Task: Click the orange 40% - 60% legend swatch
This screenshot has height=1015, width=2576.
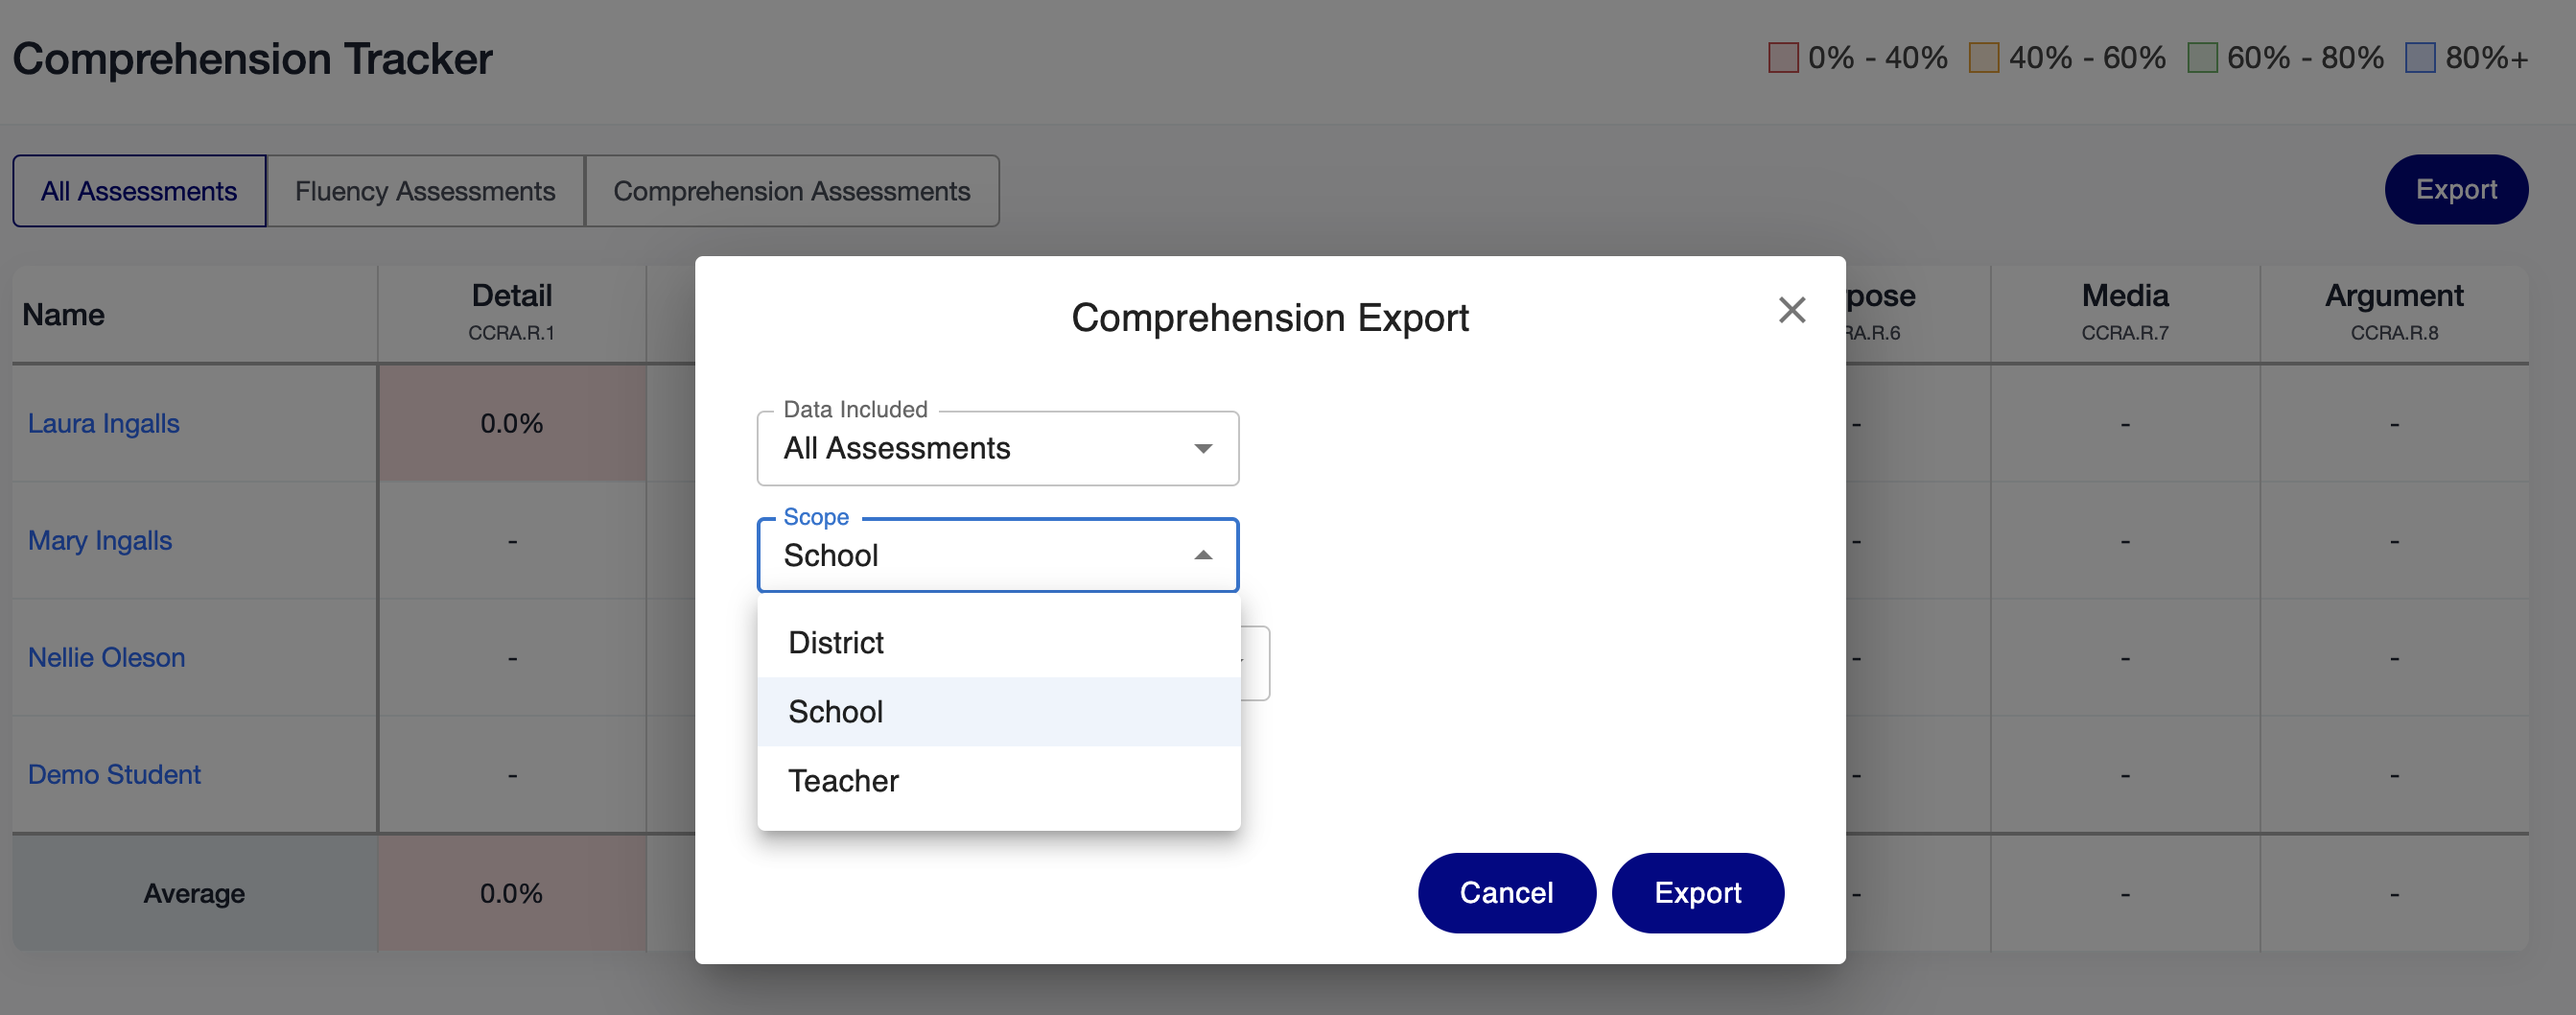Action: (x=1983, y=58)
